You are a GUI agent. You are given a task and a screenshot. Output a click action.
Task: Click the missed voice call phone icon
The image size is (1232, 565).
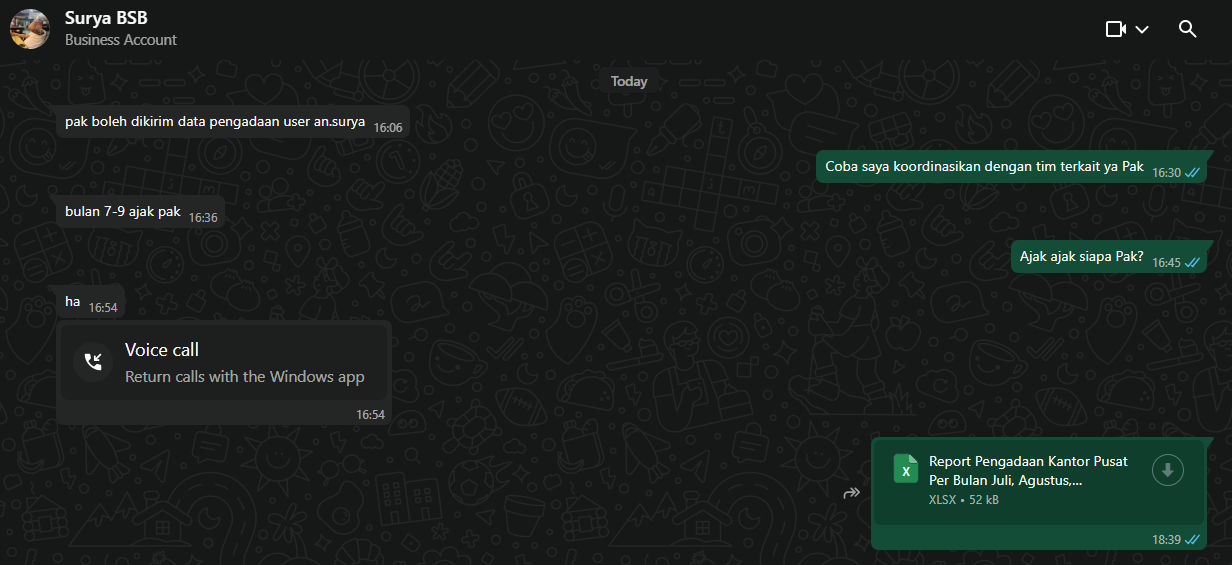click(x=93, y=362)
